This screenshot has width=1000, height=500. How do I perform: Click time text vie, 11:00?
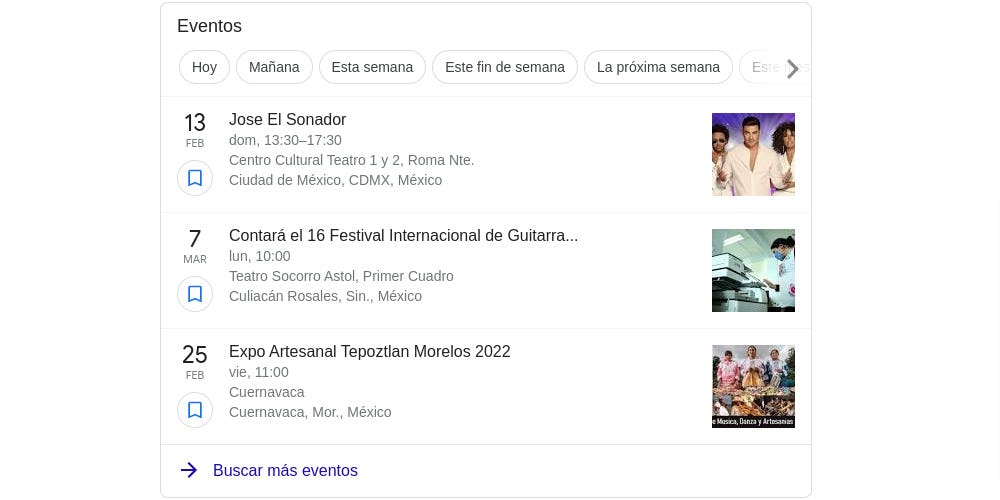tap(258, 372)
